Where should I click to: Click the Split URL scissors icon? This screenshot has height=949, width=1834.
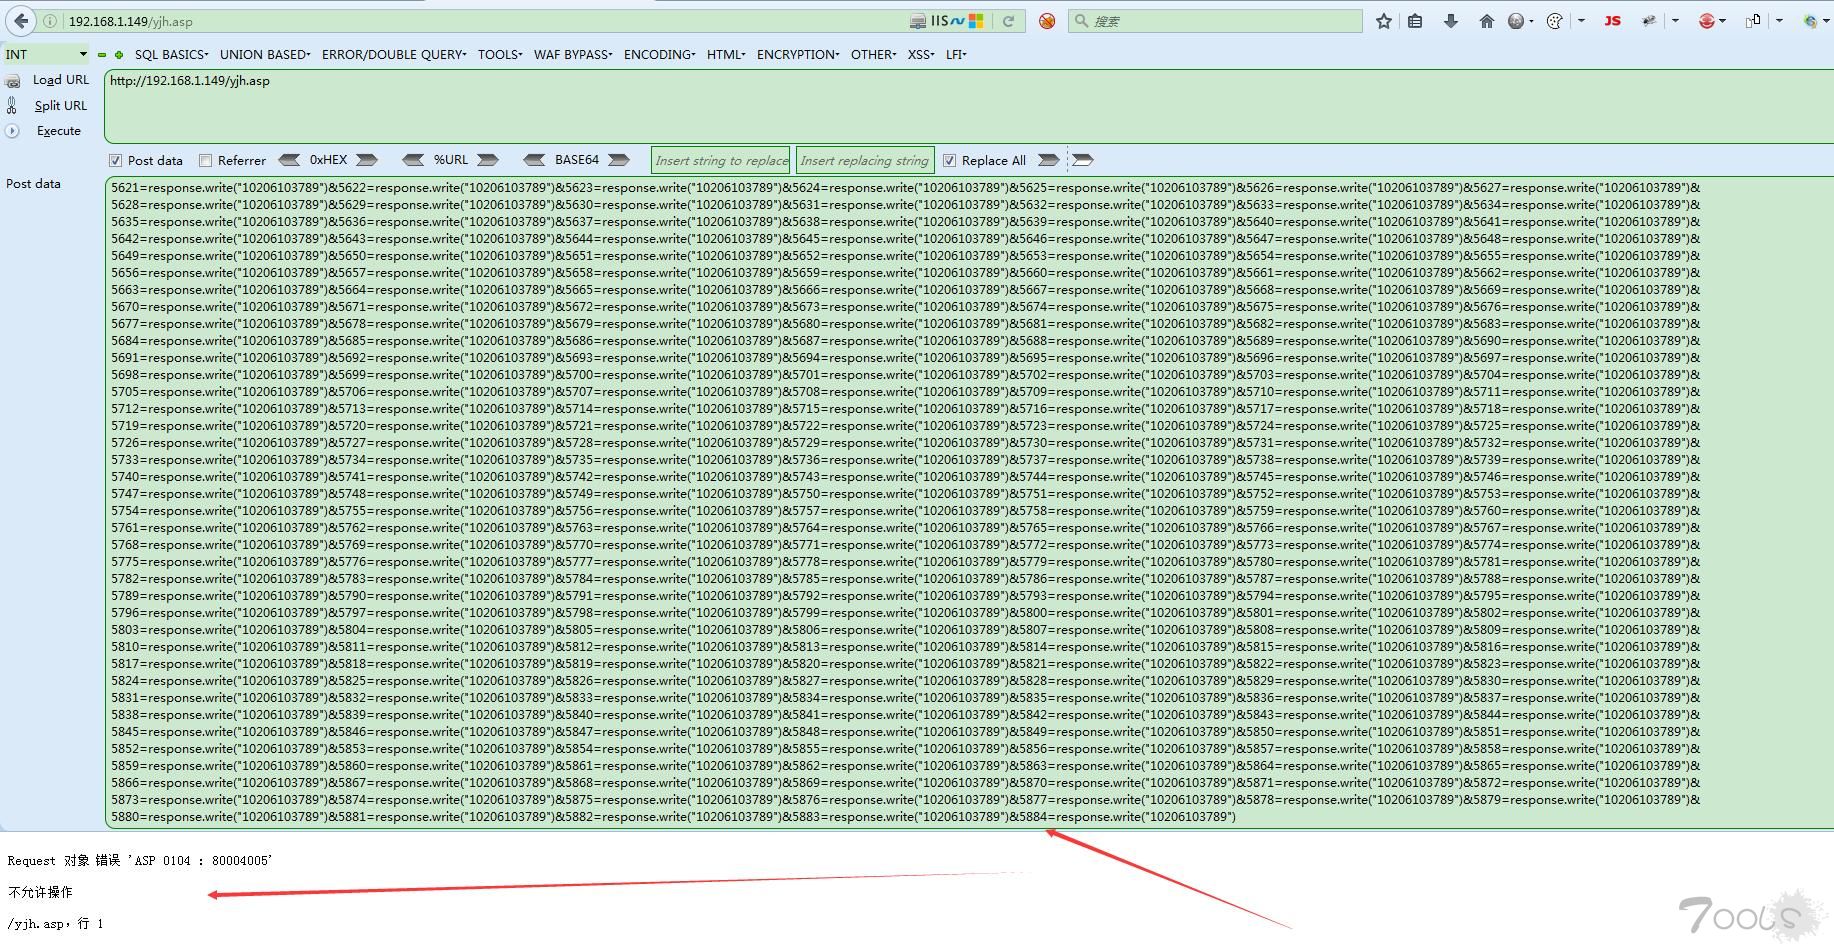(12, 106)
